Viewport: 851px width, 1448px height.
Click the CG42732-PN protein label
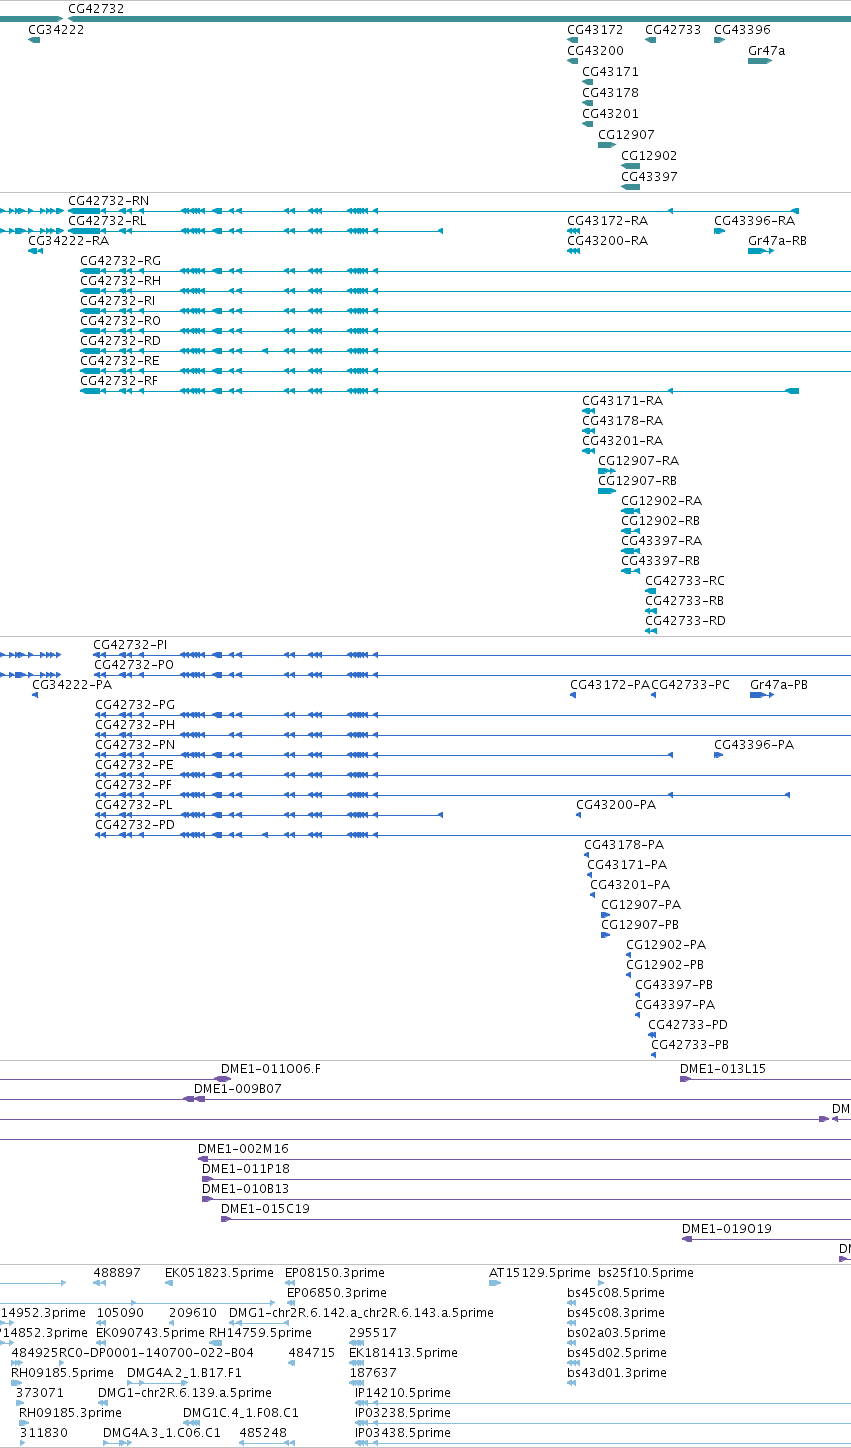coord(135,745)
